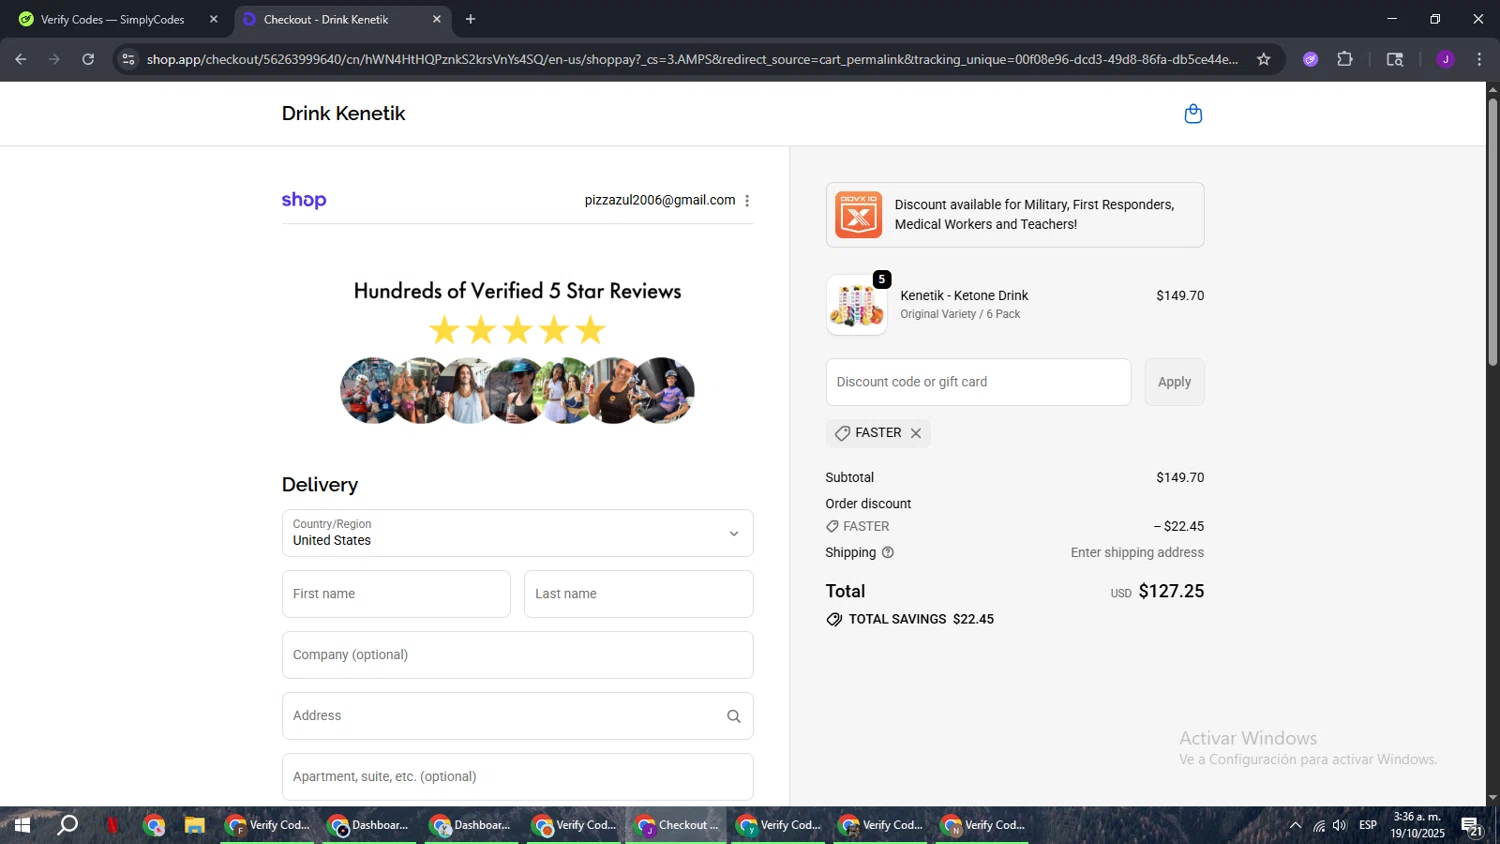
Task: Click the volume icon in system tray
Action: click(x=1339, y=826)
